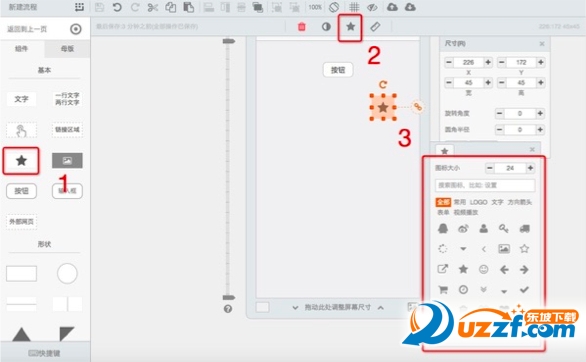
Task: Pick the Weibo icon in picker
Action: click(463, 229)
